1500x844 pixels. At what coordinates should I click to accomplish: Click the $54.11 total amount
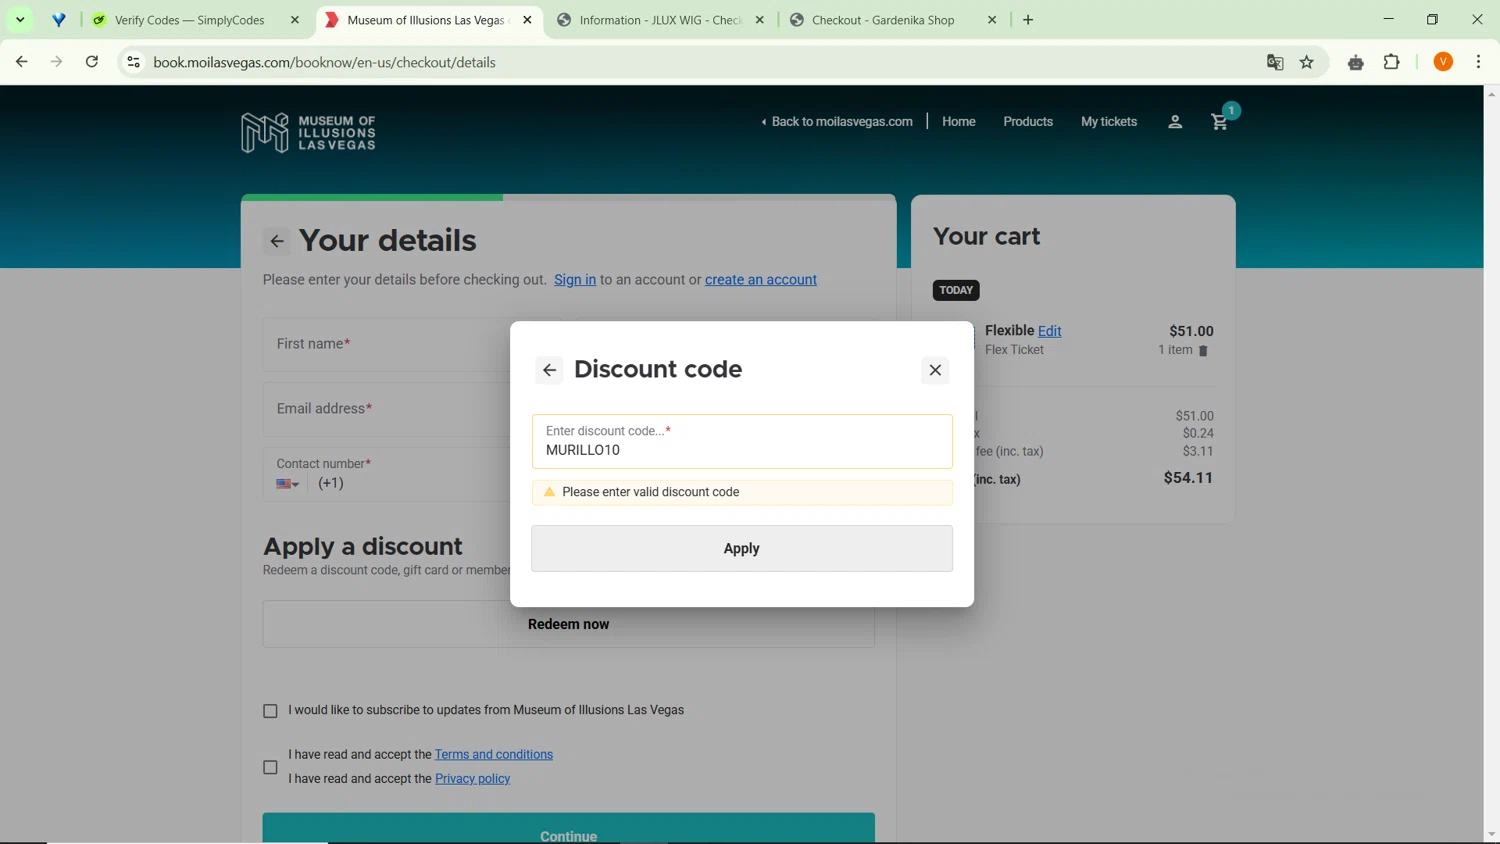tap(1188, 478)
